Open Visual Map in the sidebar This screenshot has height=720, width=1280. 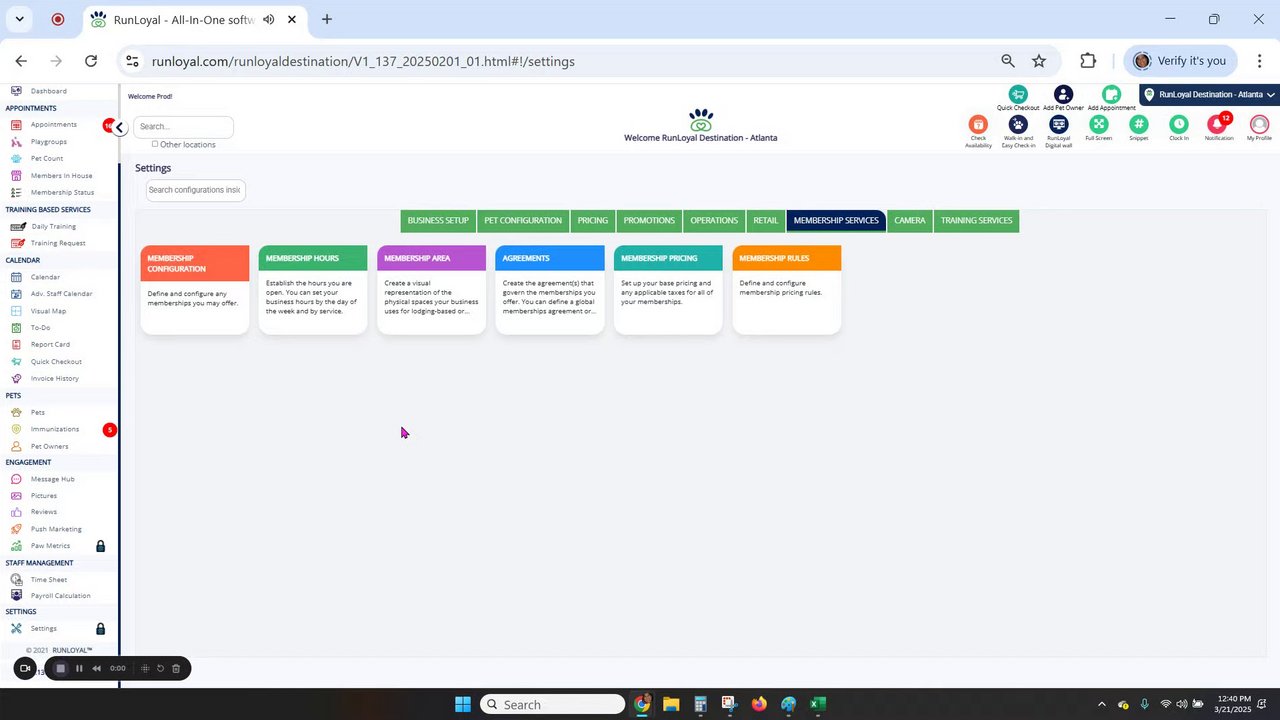(48, 311)
